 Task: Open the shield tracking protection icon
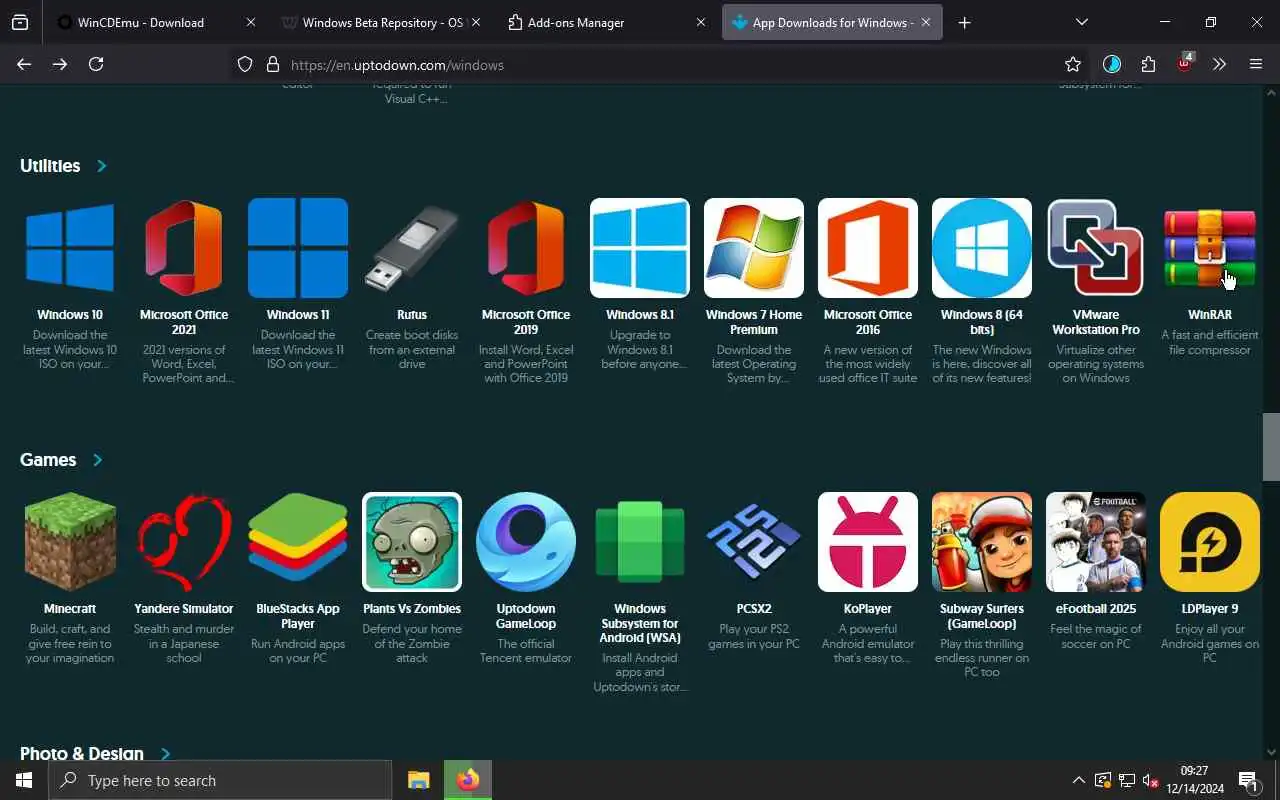point(245,64)
